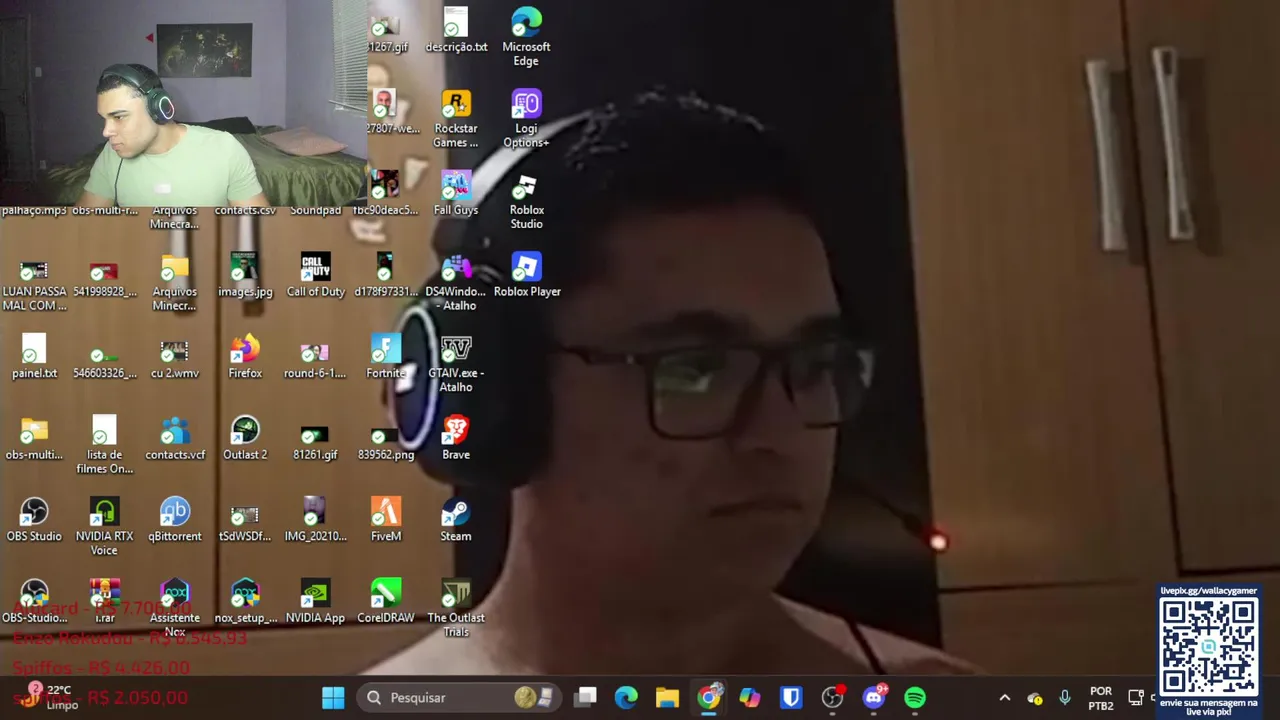Open qBittorrent desktop shortcut
The width and height of the screenshot is (1280, 720).
pos(175,520)
